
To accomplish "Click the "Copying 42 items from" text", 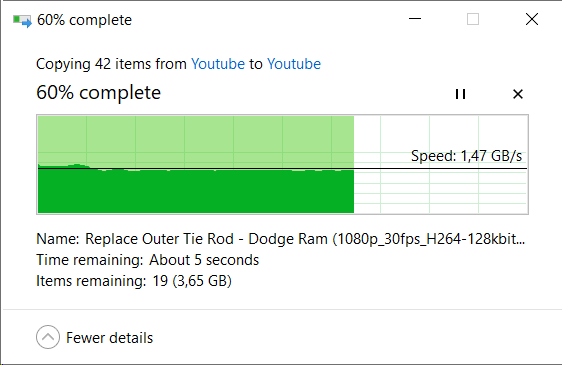I will (x=111, y=64).
